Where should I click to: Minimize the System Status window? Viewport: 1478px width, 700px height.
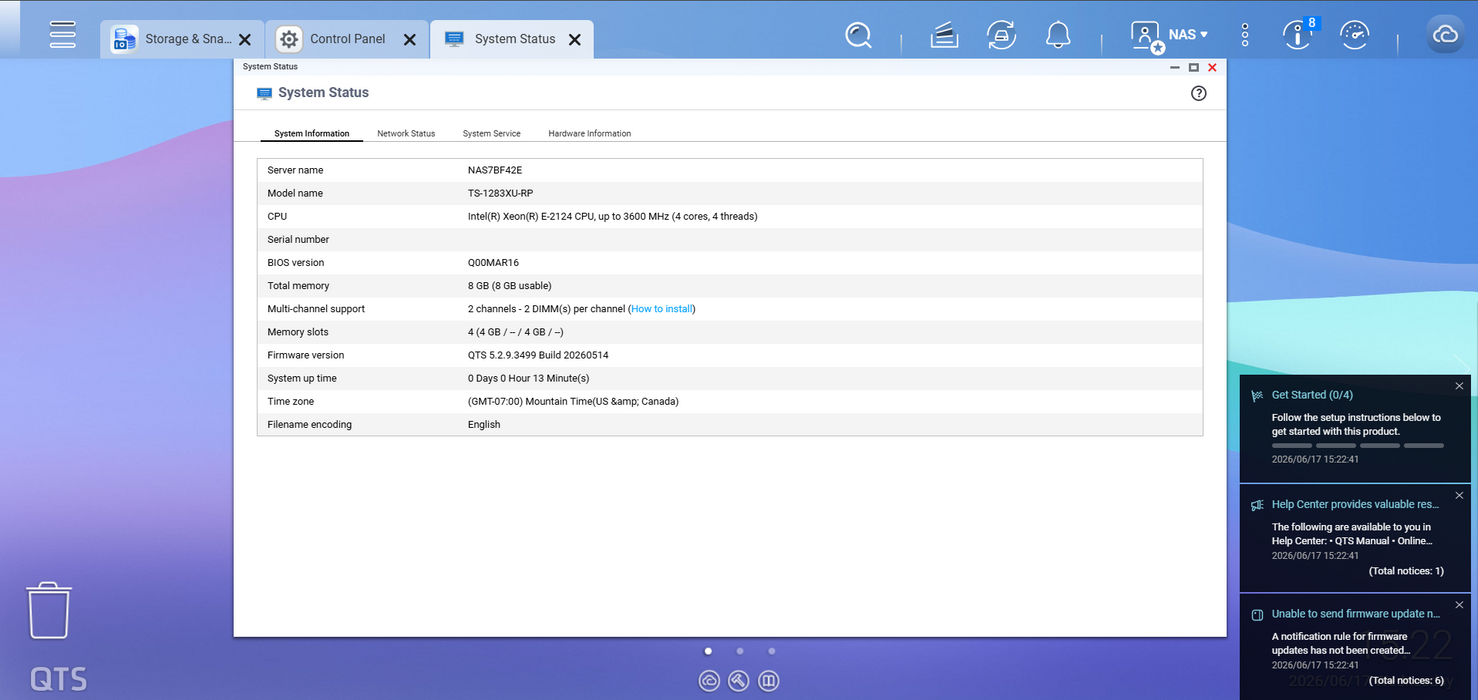[1175, 67]
